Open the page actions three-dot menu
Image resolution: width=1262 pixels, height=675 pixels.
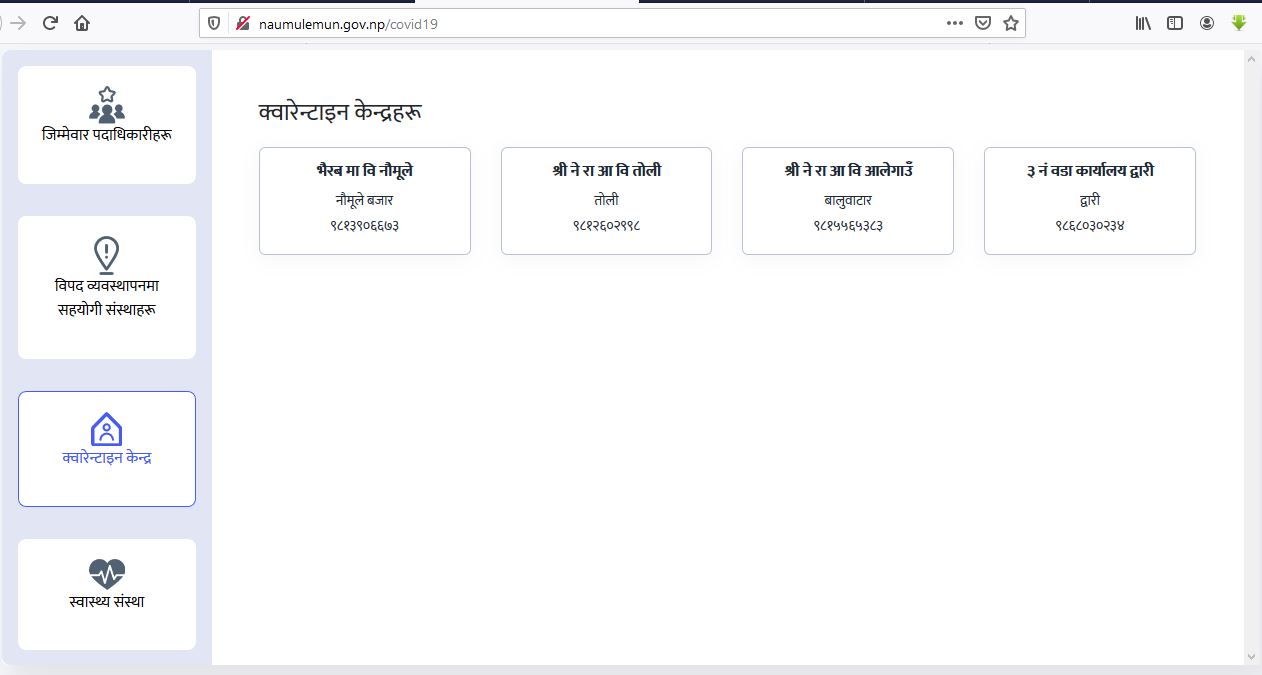tap(955, 23)
